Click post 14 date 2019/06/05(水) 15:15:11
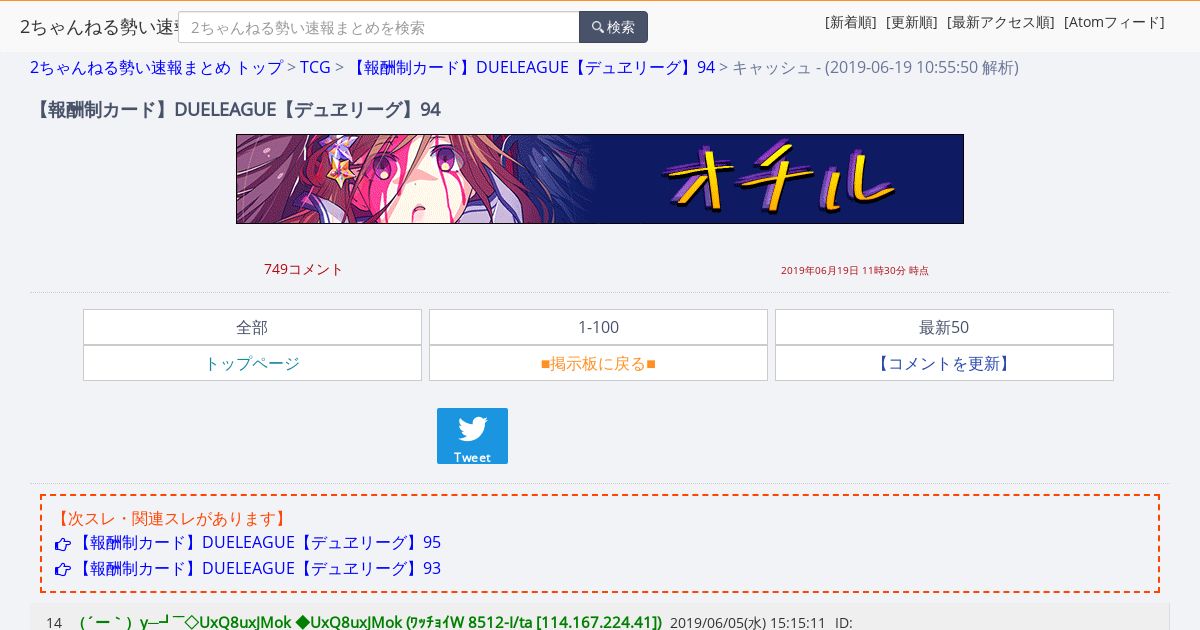The image size is (1200, 630). (x=747, y=623)
